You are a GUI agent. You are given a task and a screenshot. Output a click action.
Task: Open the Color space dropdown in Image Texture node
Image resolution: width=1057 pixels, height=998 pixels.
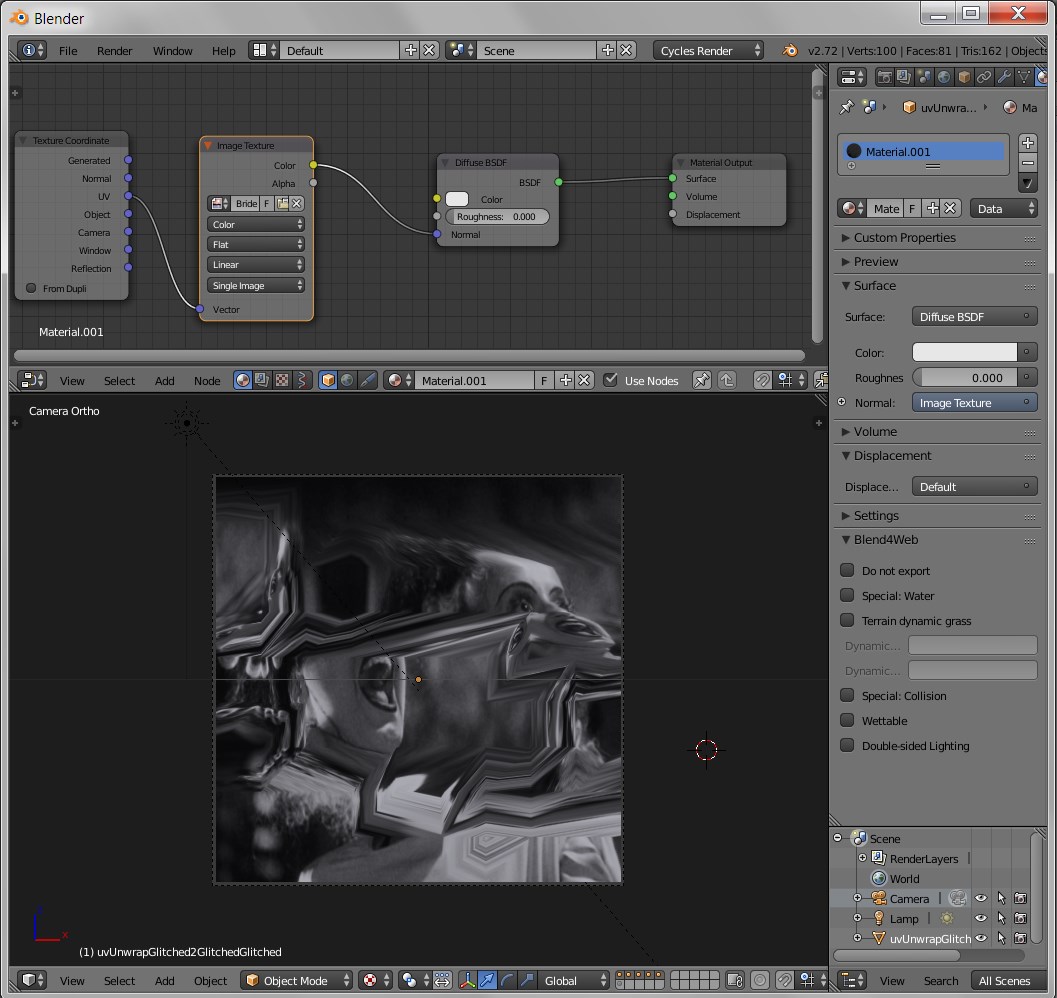(x=255, y=224)
